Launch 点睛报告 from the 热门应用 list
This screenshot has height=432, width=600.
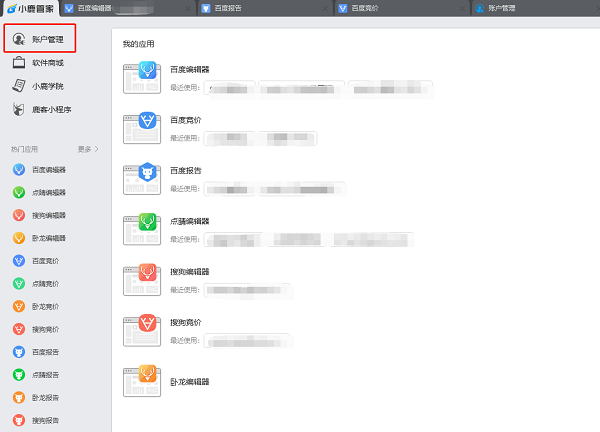tap(36, 375)
